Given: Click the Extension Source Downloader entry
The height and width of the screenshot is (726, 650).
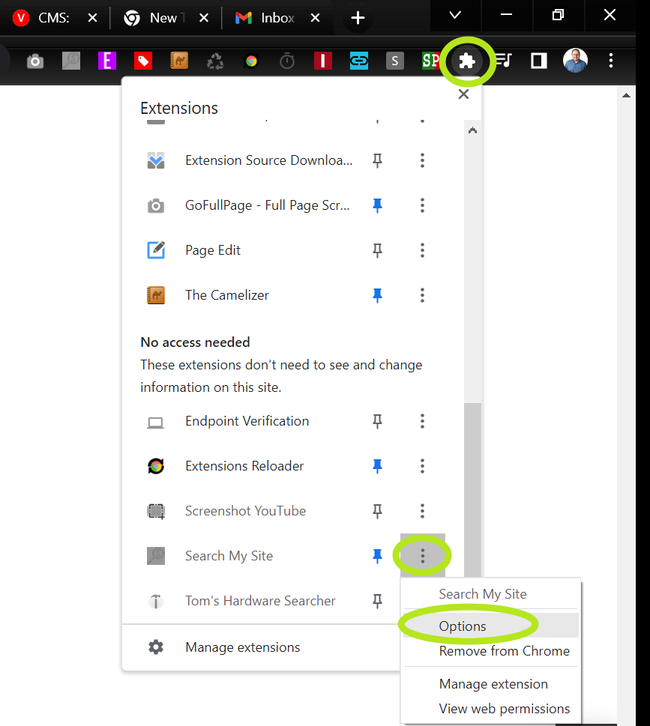Looking at the screenshot, I should (250, 161).
